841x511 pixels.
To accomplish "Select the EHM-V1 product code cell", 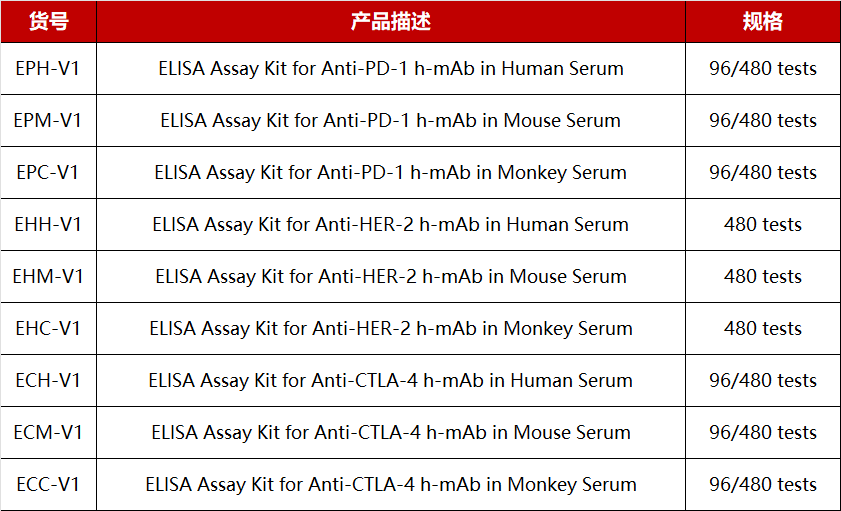I will tap(48, 277).
